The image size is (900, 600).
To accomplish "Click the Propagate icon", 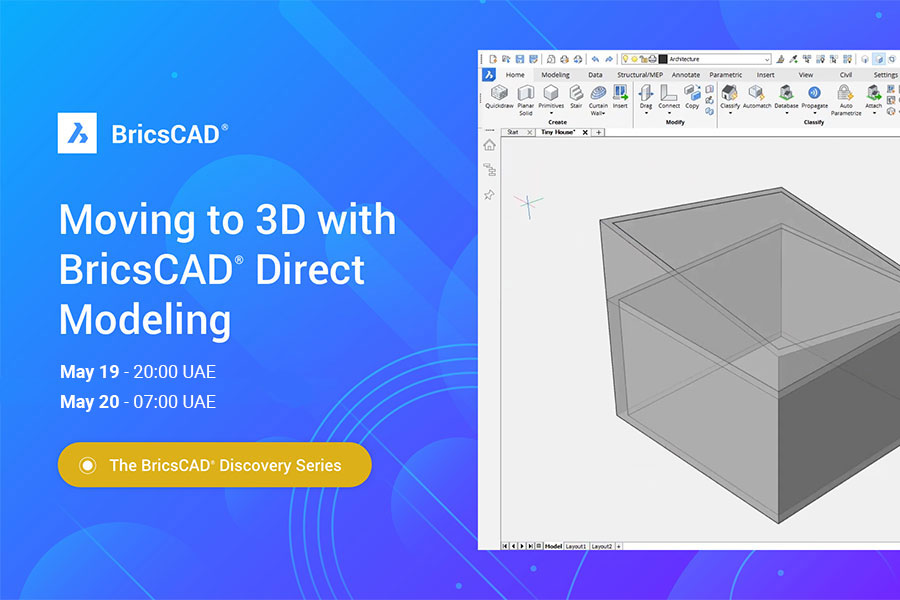I will 814,93.
